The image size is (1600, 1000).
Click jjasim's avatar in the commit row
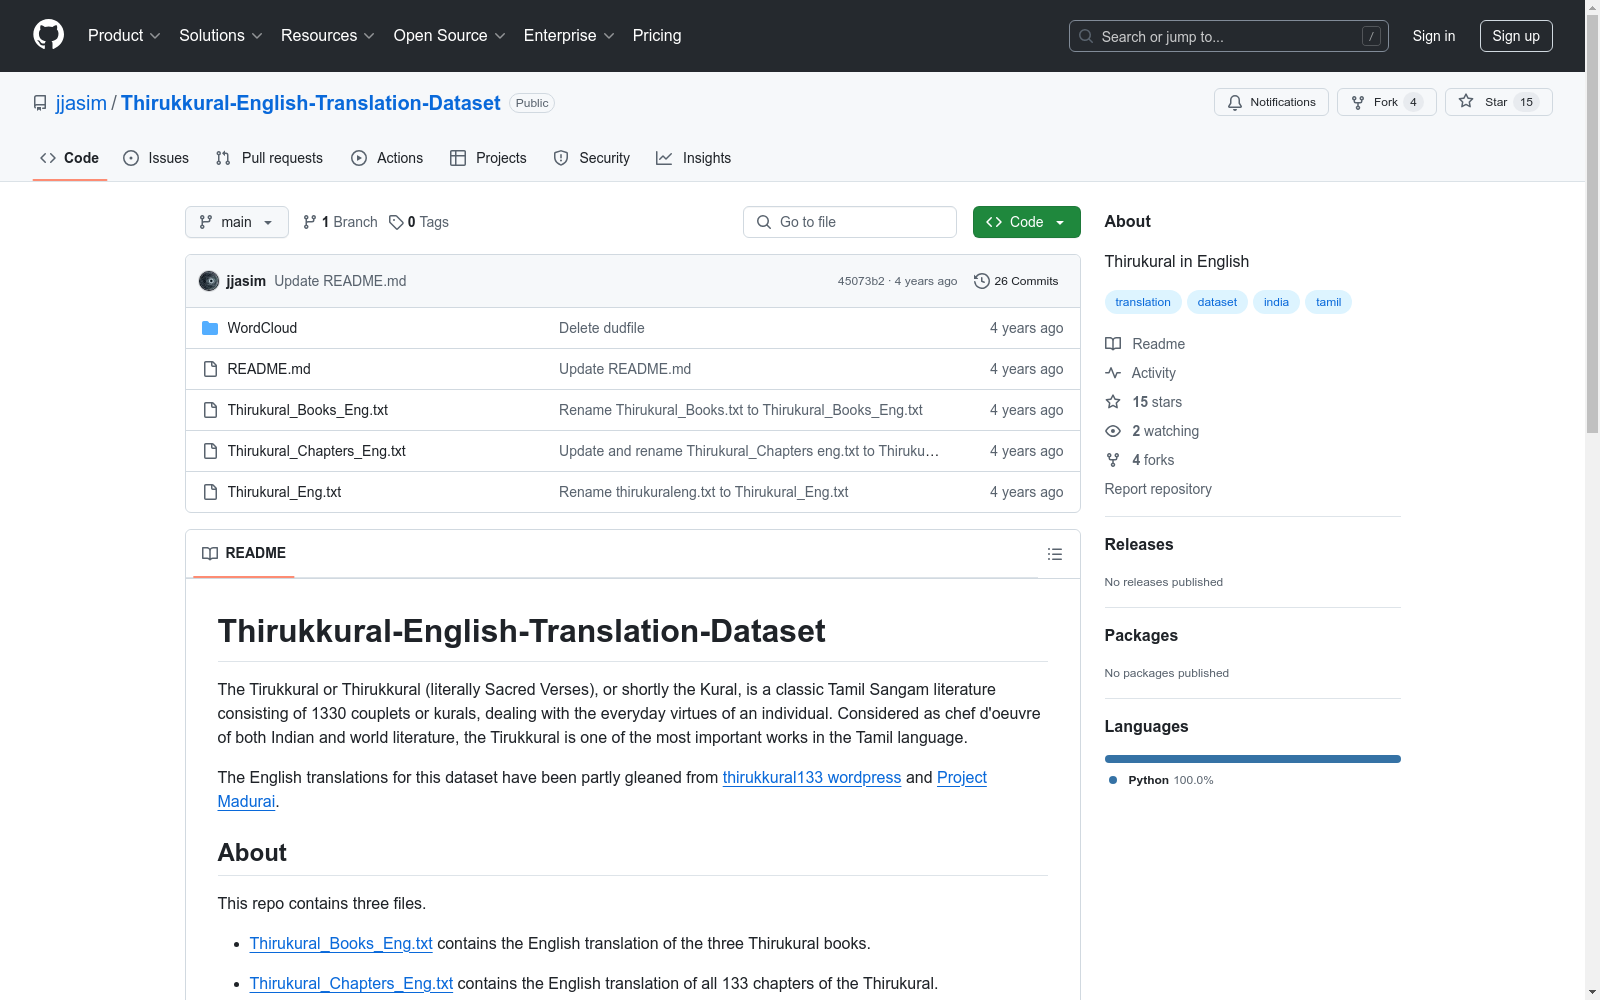(209, 281)
